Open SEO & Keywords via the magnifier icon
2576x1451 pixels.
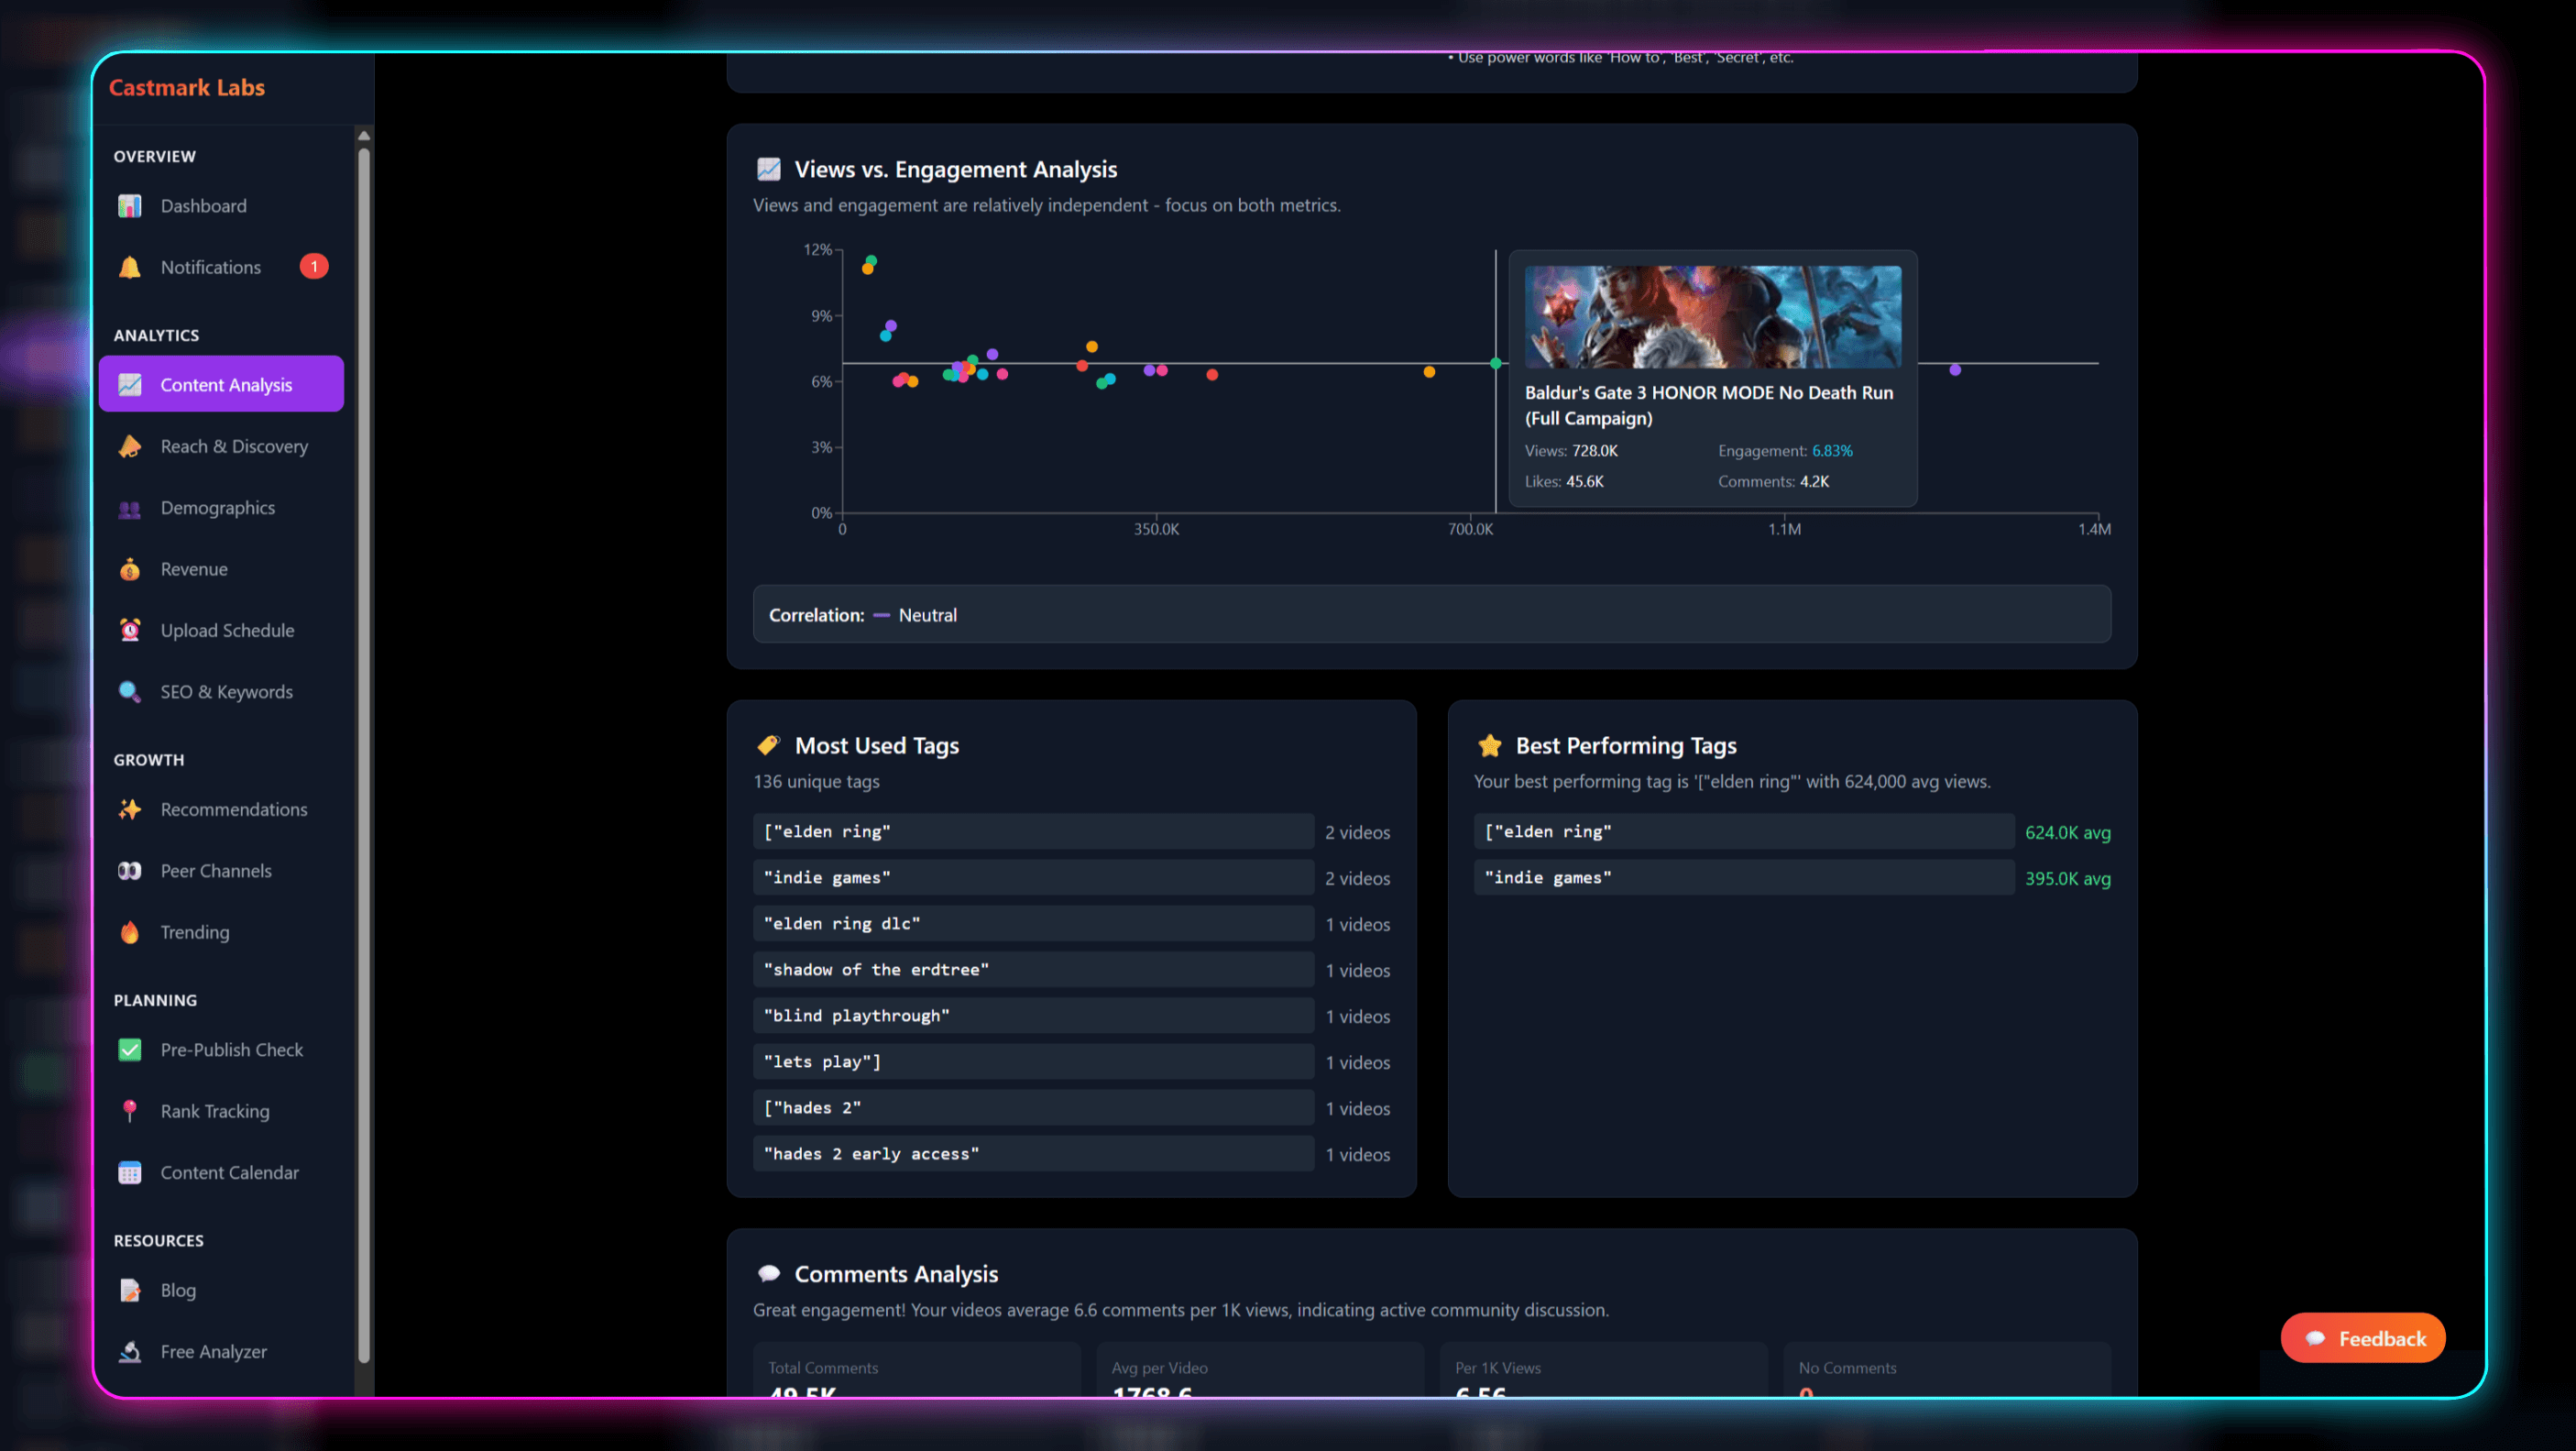131,691
